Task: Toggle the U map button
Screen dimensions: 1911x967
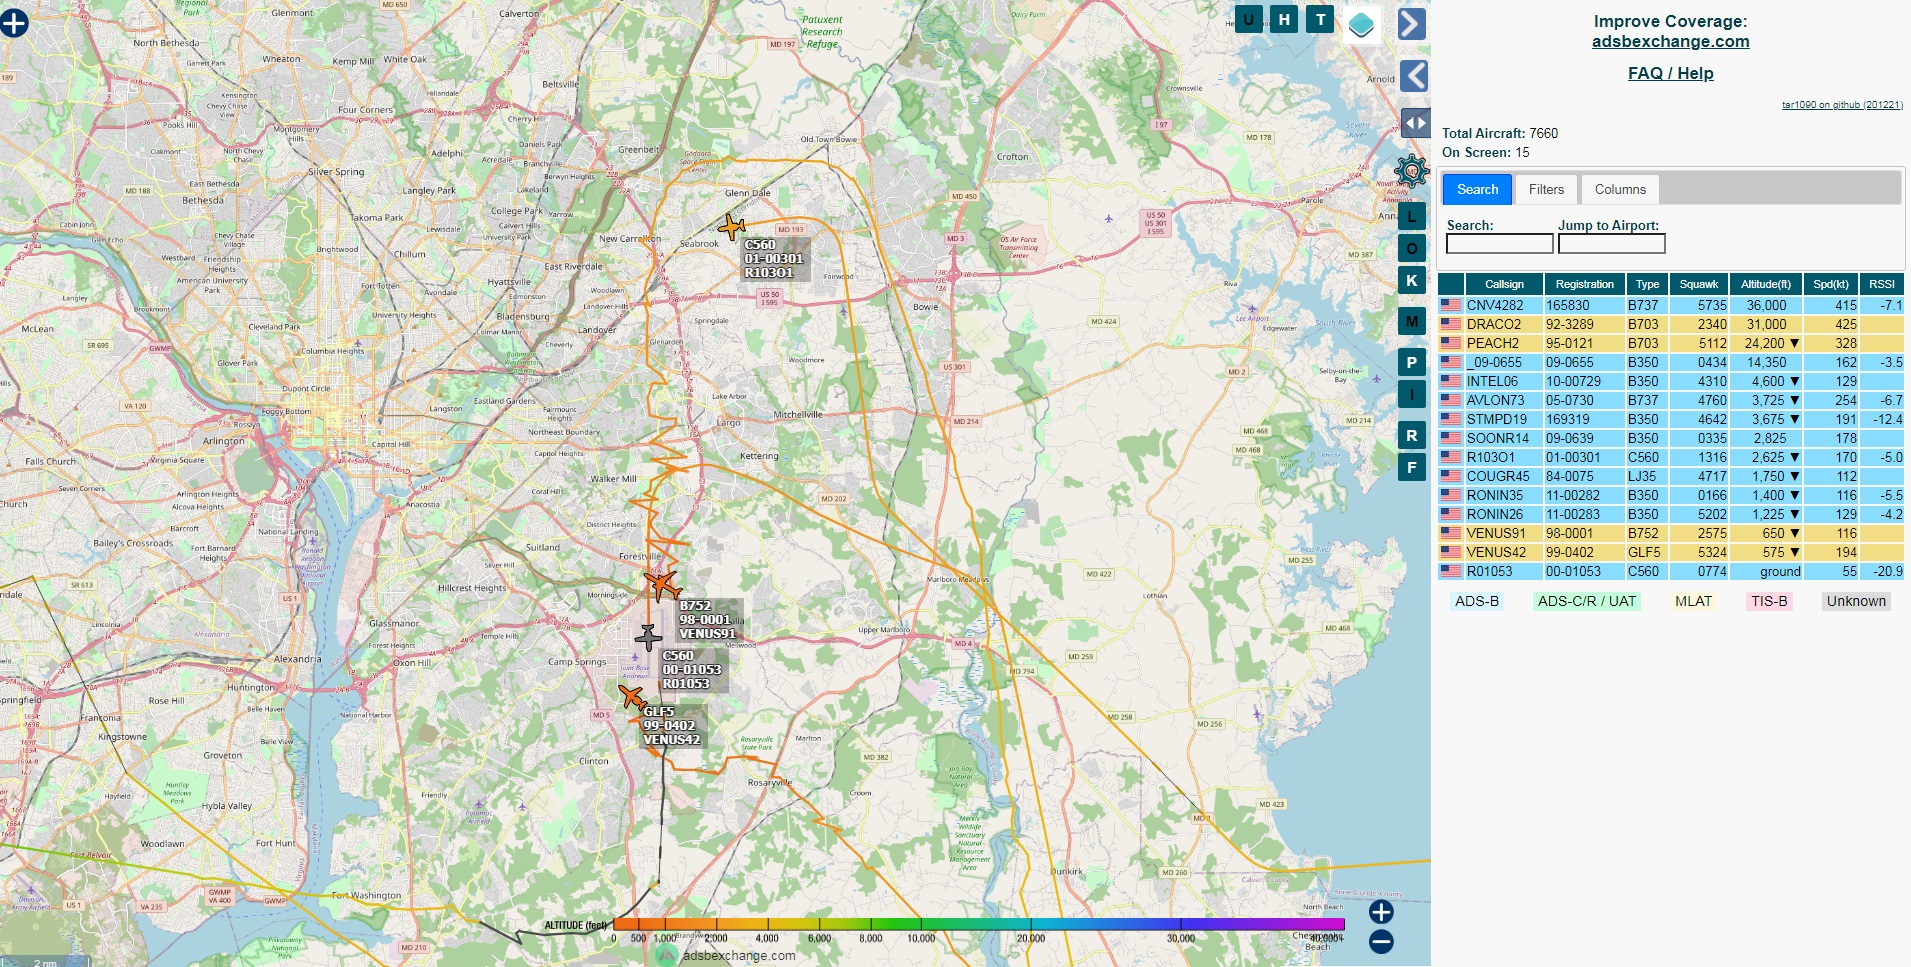Action: pos(1248,19)
